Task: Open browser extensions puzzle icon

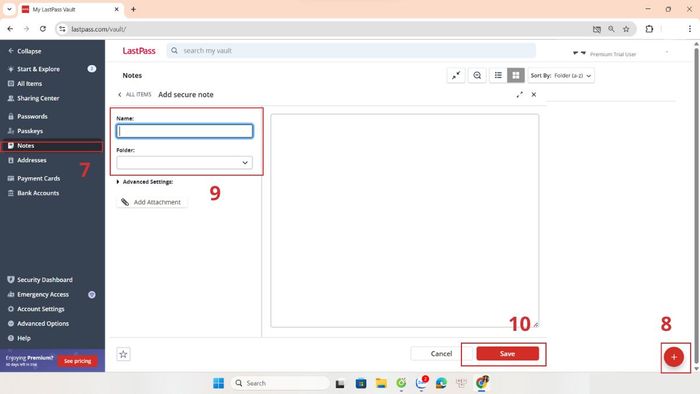Action: [649, 29]
